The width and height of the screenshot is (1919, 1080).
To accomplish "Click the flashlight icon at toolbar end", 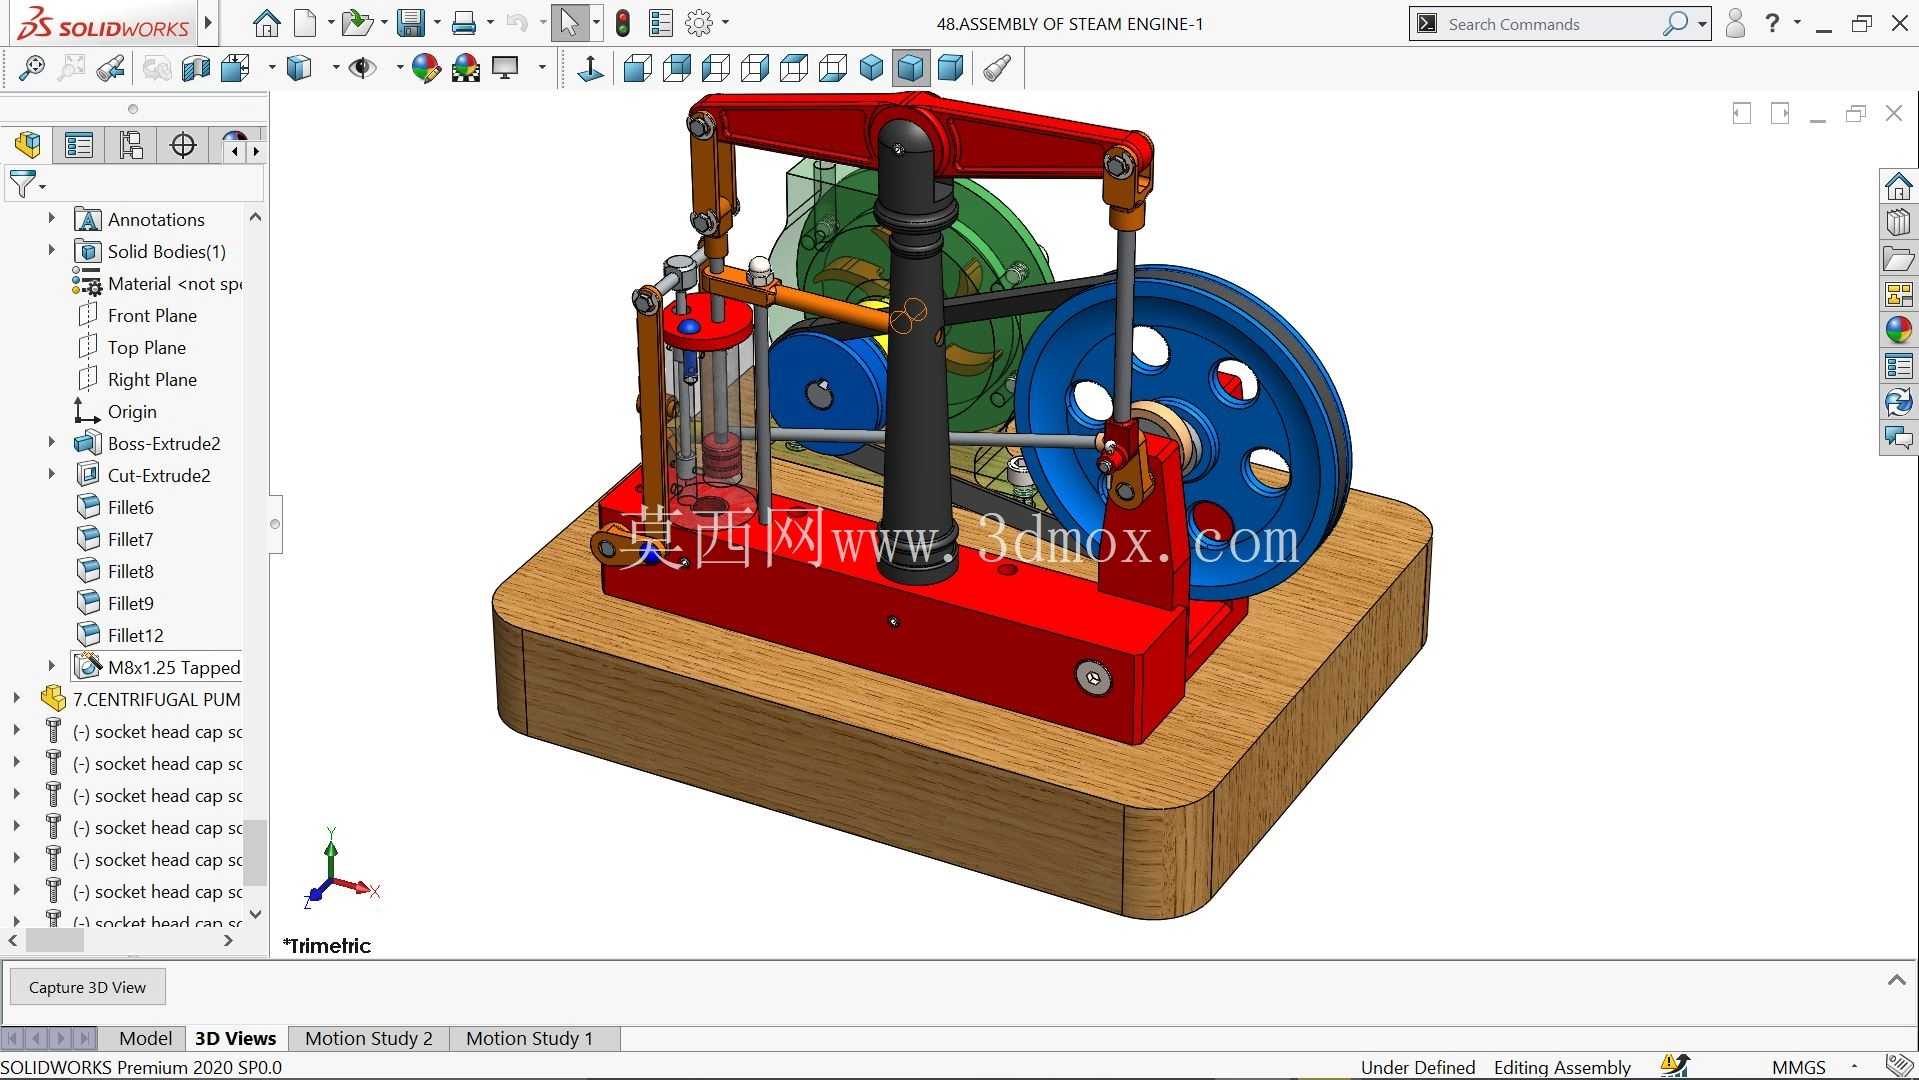I will coord(996,68).
